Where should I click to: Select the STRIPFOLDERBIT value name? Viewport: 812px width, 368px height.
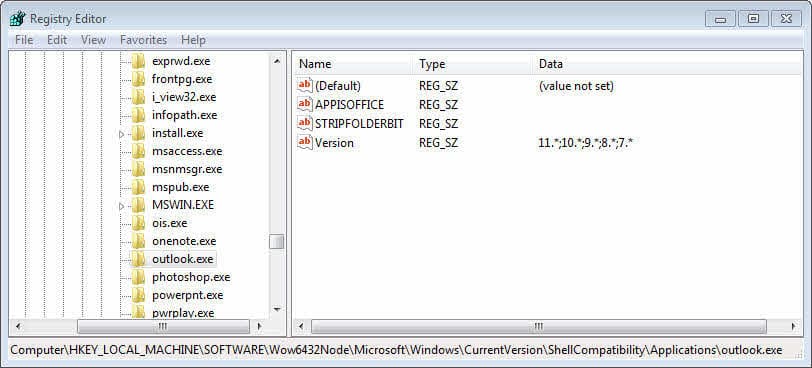[359, 124]
